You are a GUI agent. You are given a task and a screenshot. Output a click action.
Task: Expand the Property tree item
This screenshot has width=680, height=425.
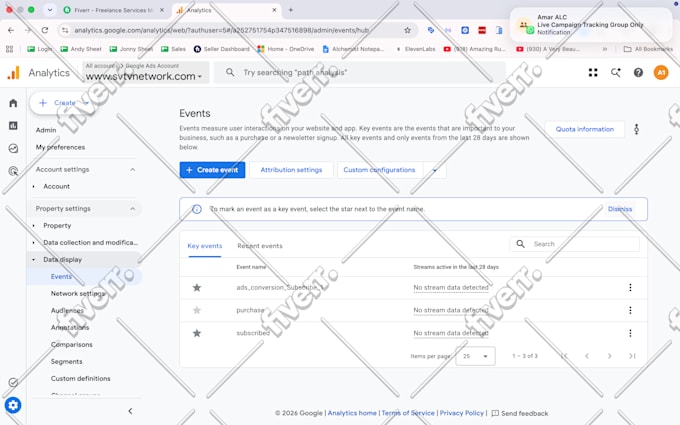pyautogui.click(x=33, y=226)
